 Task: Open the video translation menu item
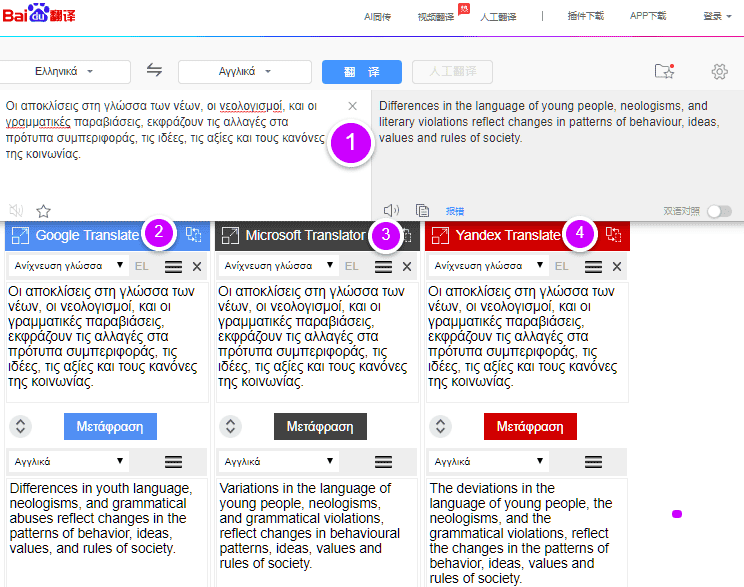(436, 17)
